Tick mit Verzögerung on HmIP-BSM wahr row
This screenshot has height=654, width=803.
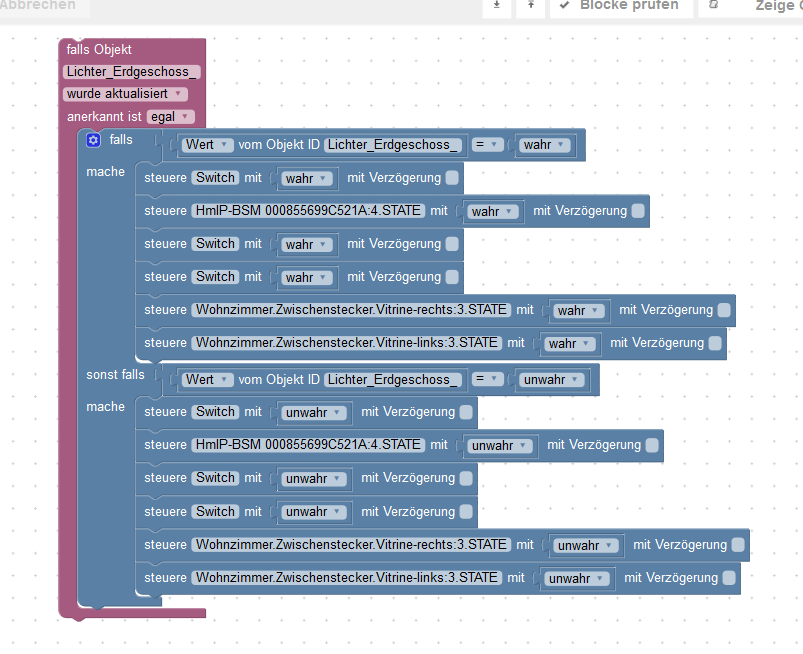(638, 211)
